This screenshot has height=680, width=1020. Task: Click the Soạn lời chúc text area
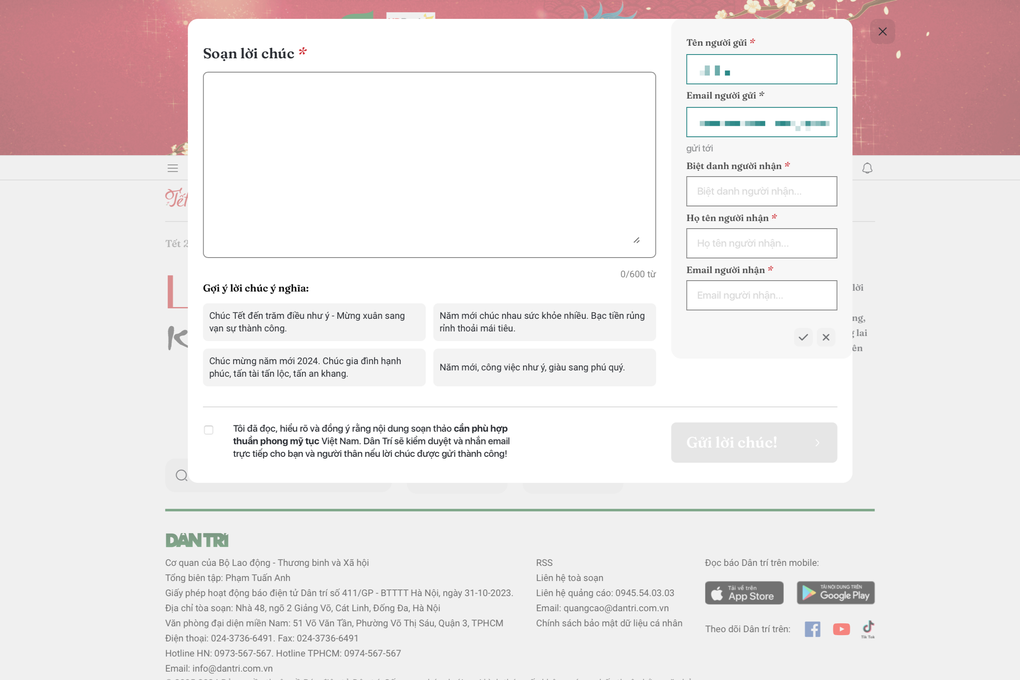point(429,165)
